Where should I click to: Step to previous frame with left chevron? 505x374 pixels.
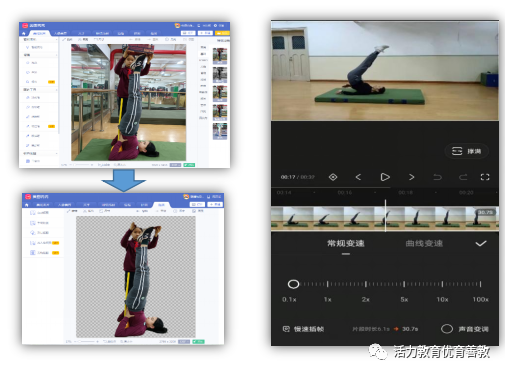pyautogui.click(x=358, y=177)
